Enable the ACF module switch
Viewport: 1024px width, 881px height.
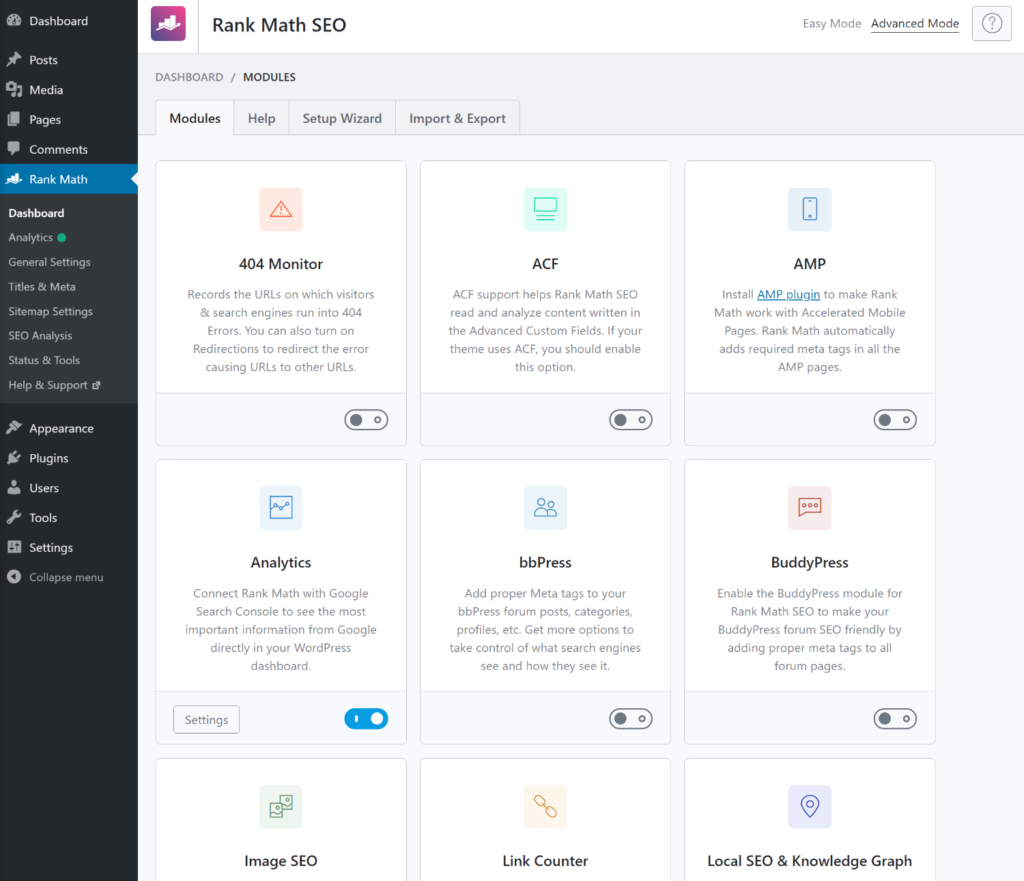[x=630, y=420]
